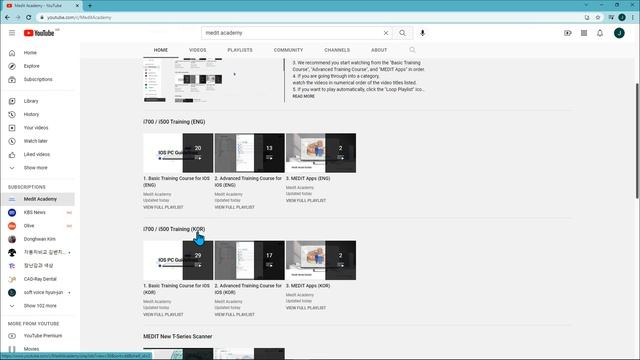Click the '2. Advanced Training Course for IOS (KOR)' title
The image size is (640, 360).
tap(248, 289)
